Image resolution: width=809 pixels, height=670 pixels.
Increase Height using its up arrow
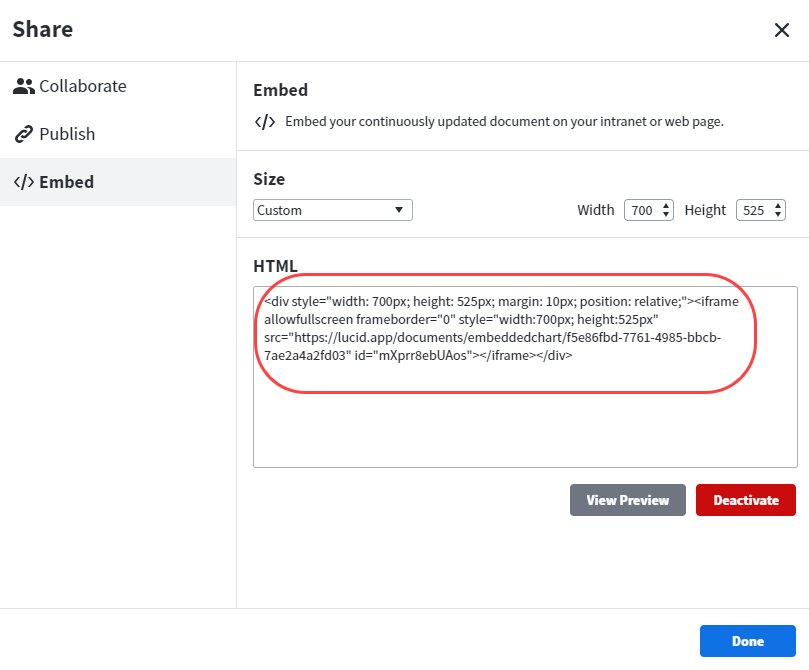(x=779, y=205)
